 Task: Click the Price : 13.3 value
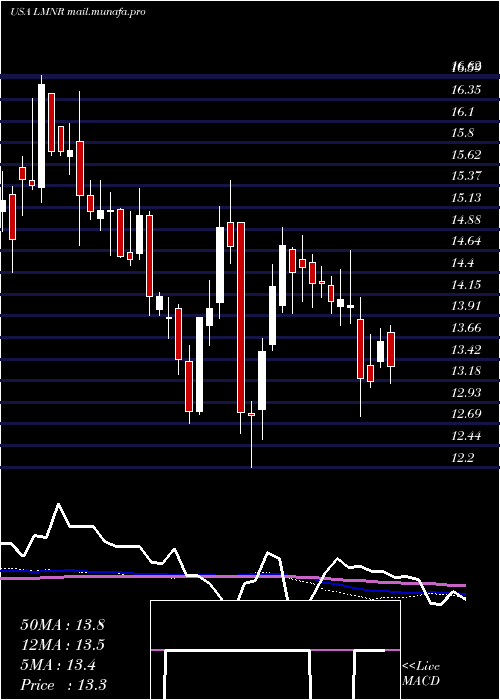(x=63, y=685)
